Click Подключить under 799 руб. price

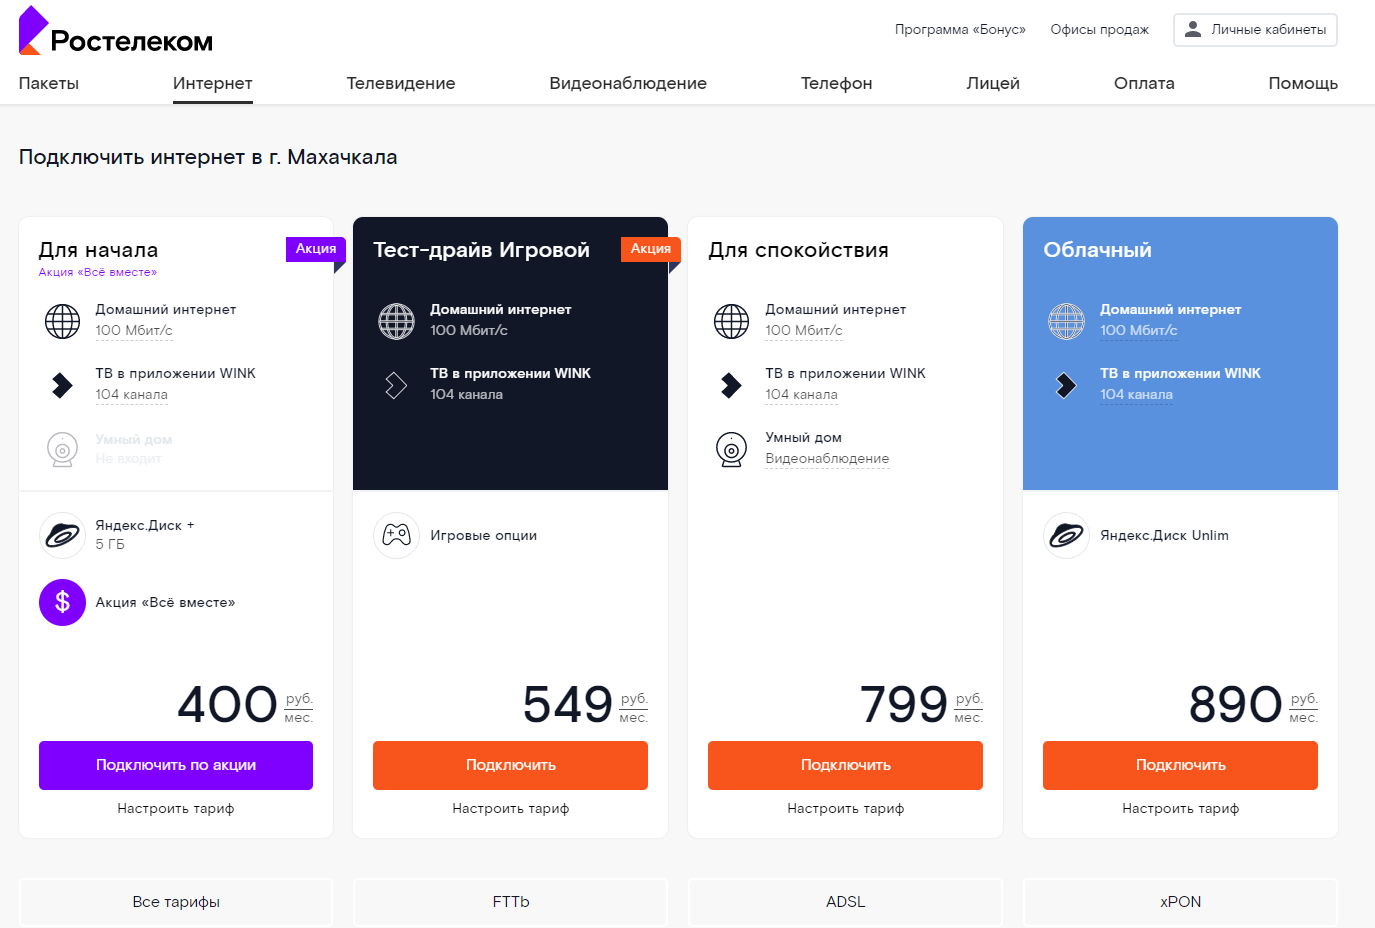point(845,765)
